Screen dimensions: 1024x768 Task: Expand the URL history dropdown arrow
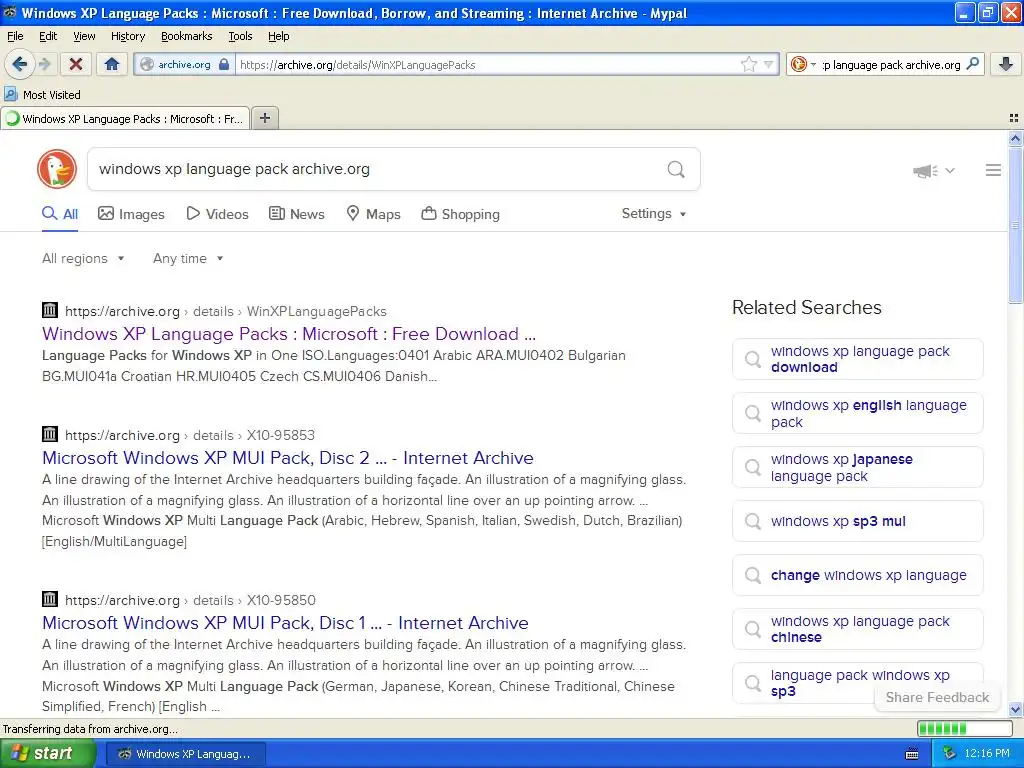769,64
